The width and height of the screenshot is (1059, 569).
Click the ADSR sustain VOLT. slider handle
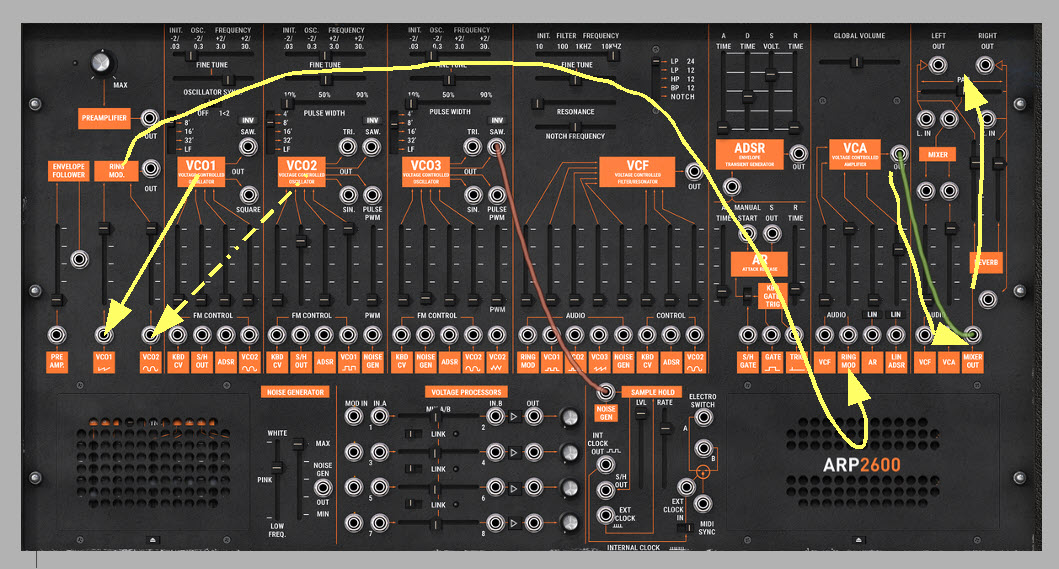point(771,75)
